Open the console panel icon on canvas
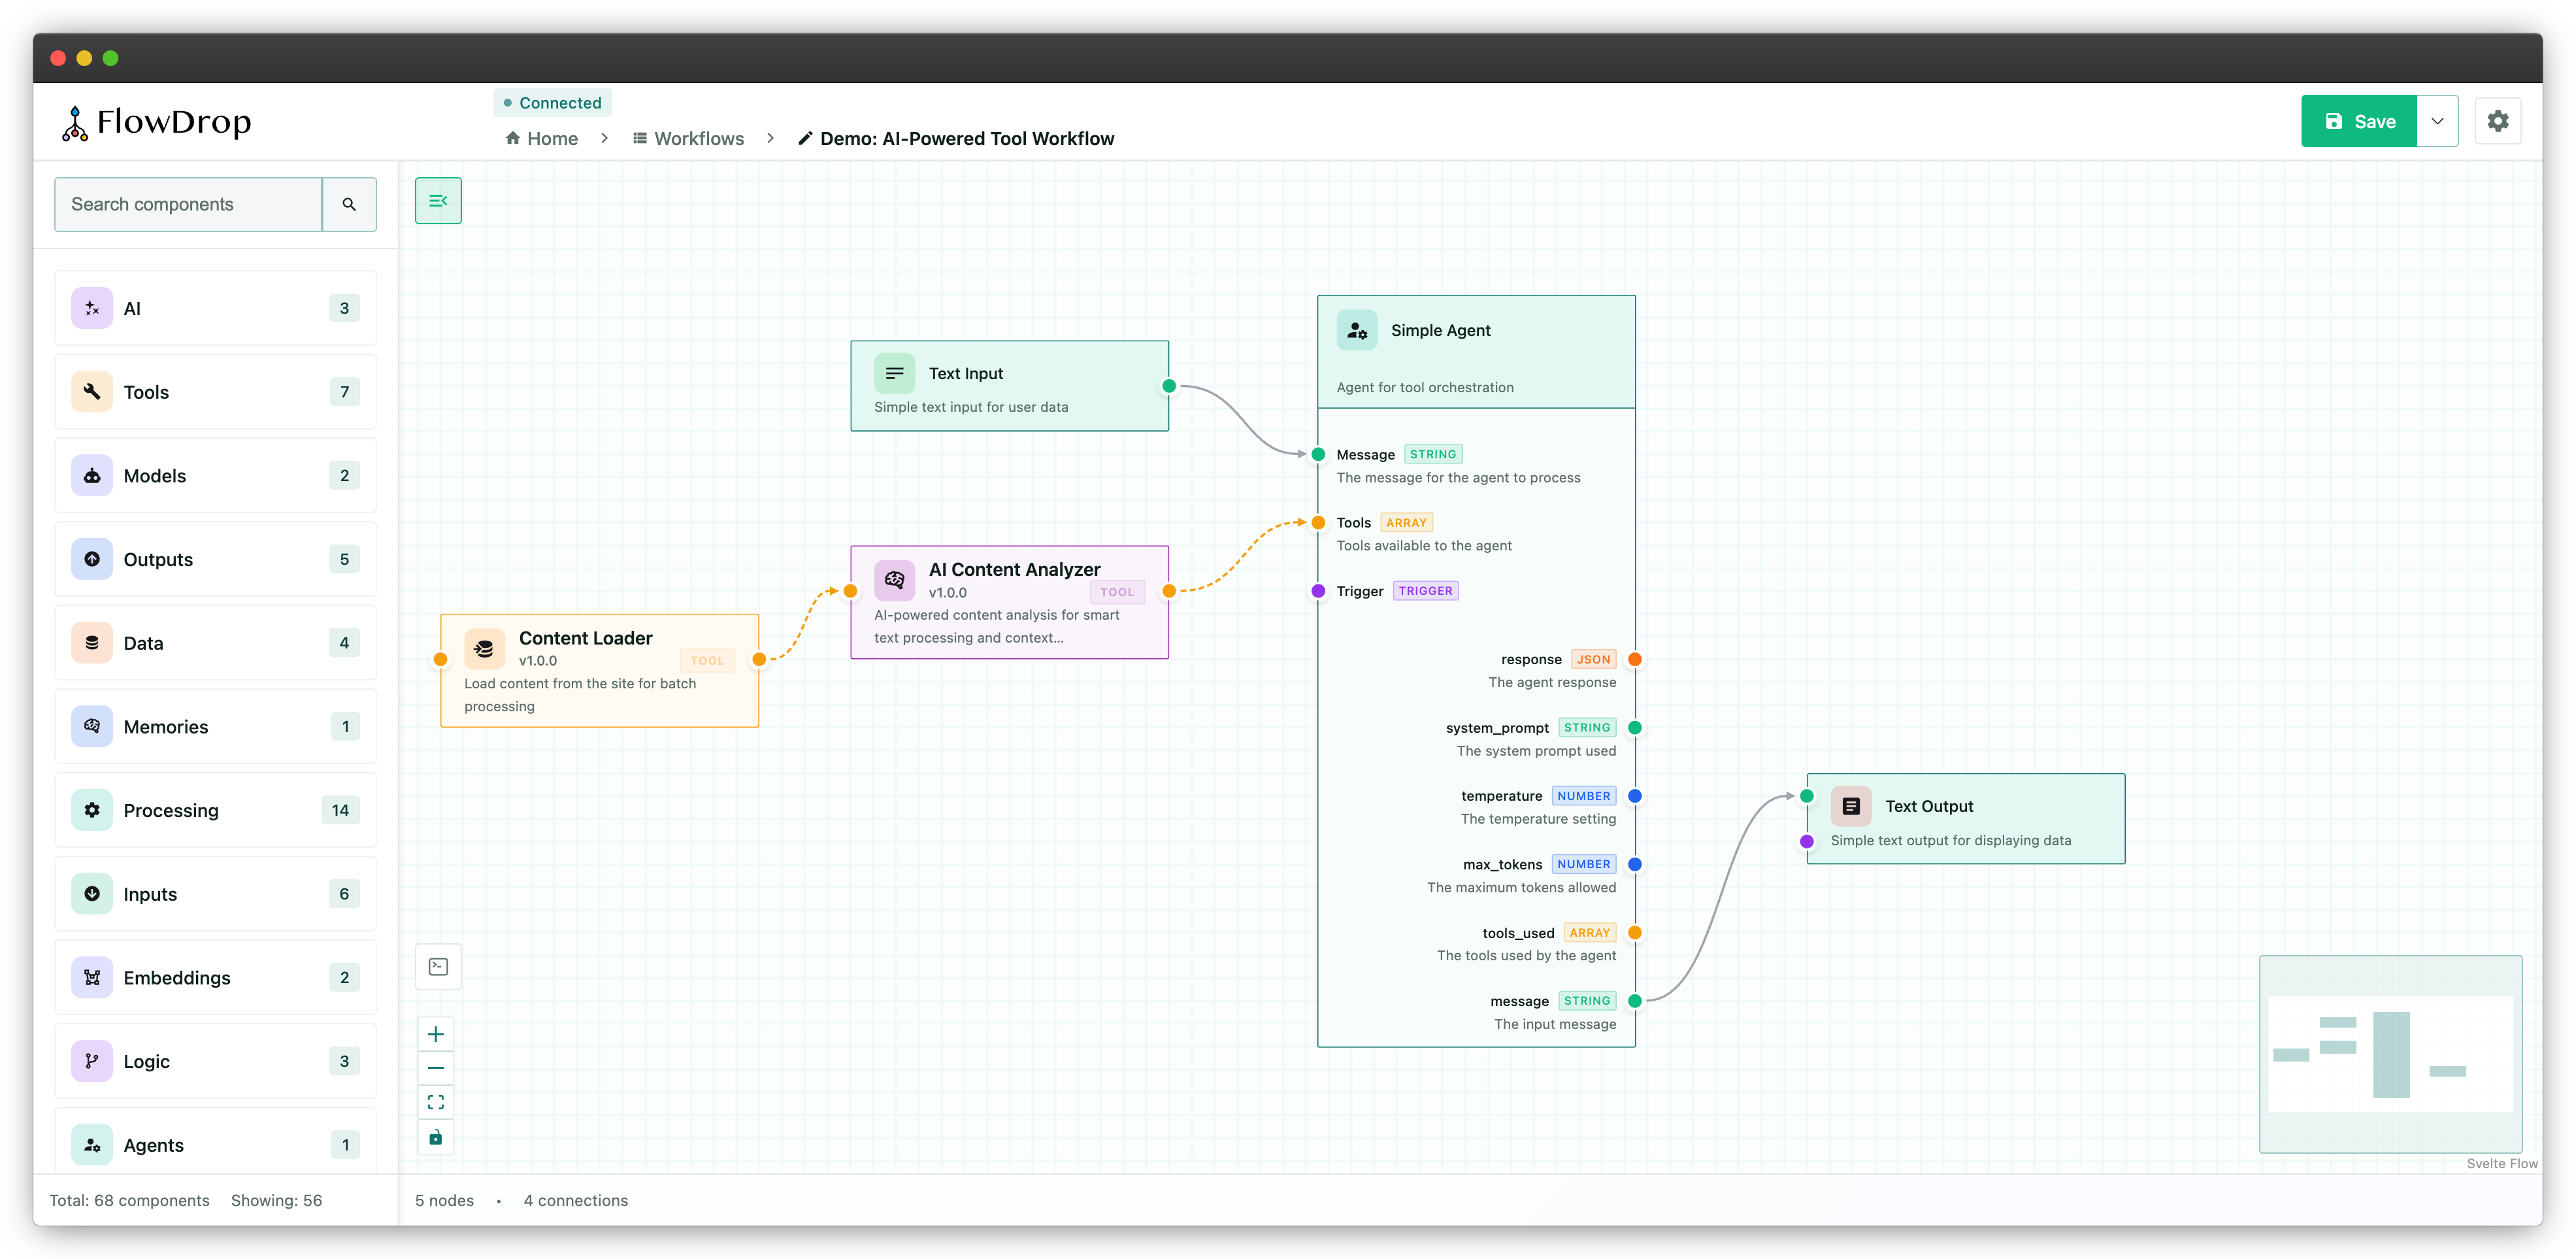 click(x=438, y=967)
